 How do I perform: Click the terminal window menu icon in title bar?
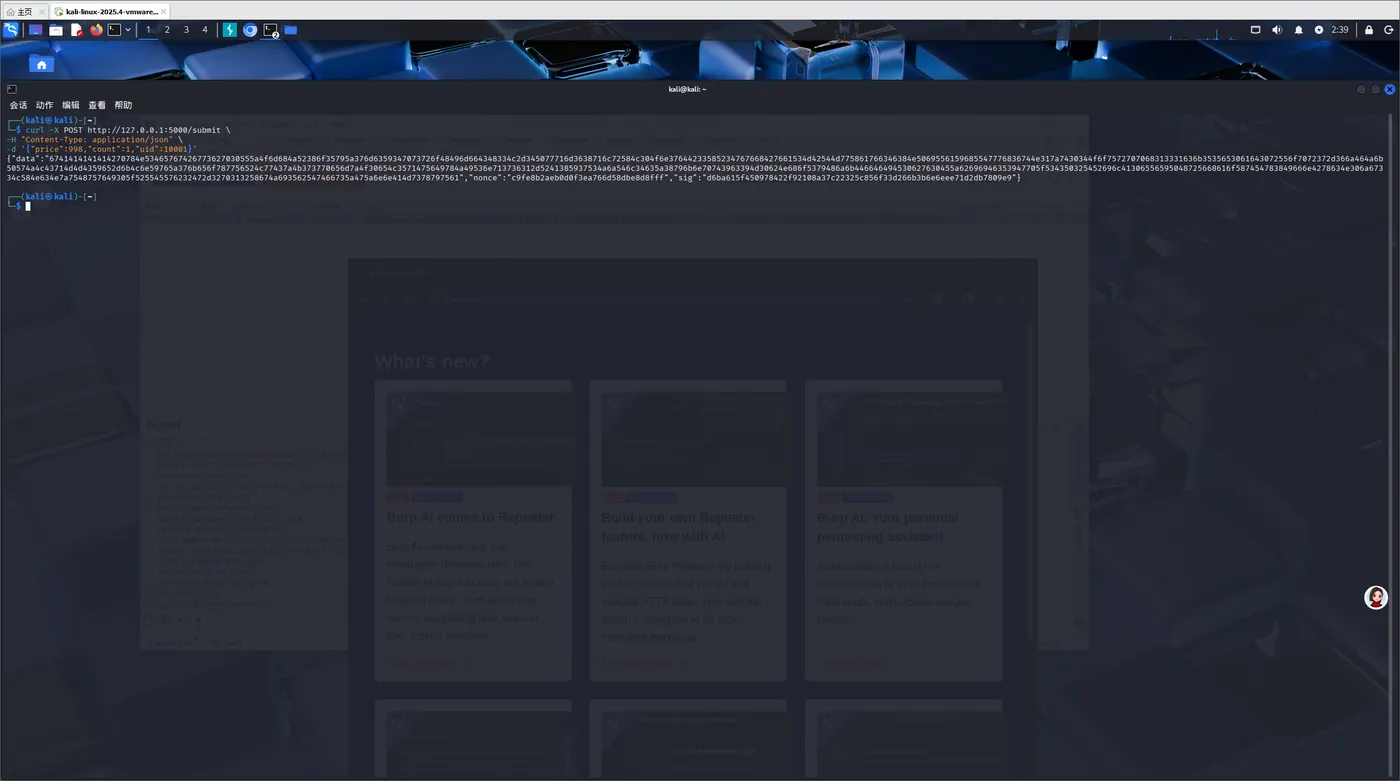(12, 89)
